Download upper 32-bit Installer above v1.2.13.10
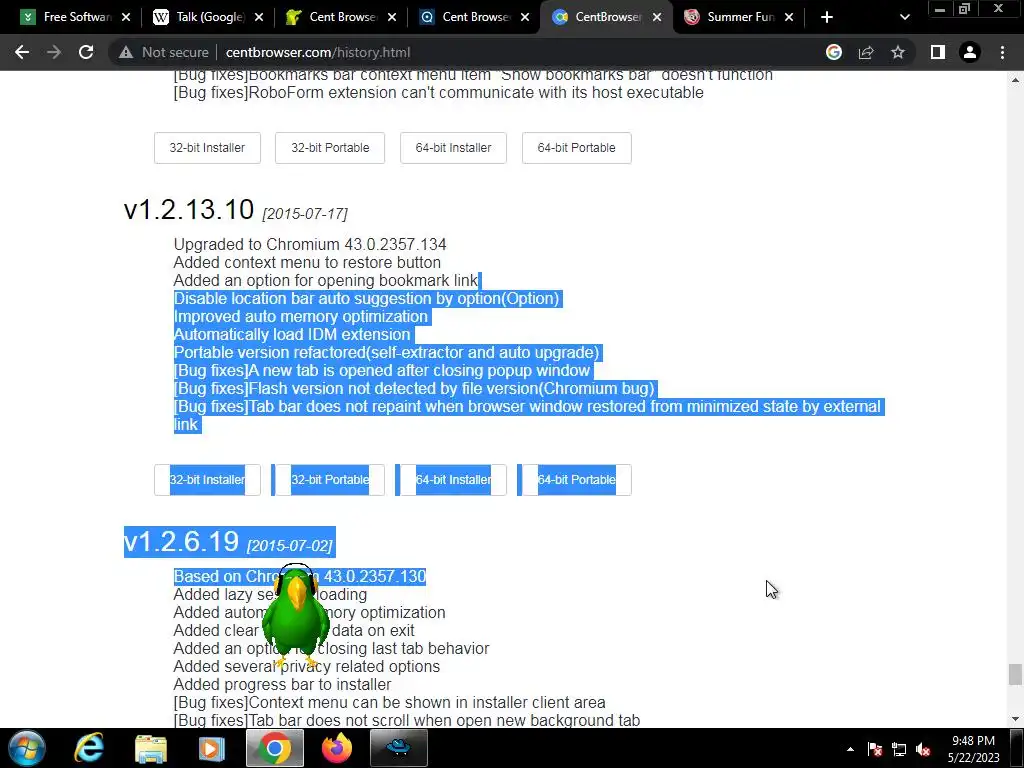Screen dimensions: 1024x768 pyautogui.click(x=207, y=148)
